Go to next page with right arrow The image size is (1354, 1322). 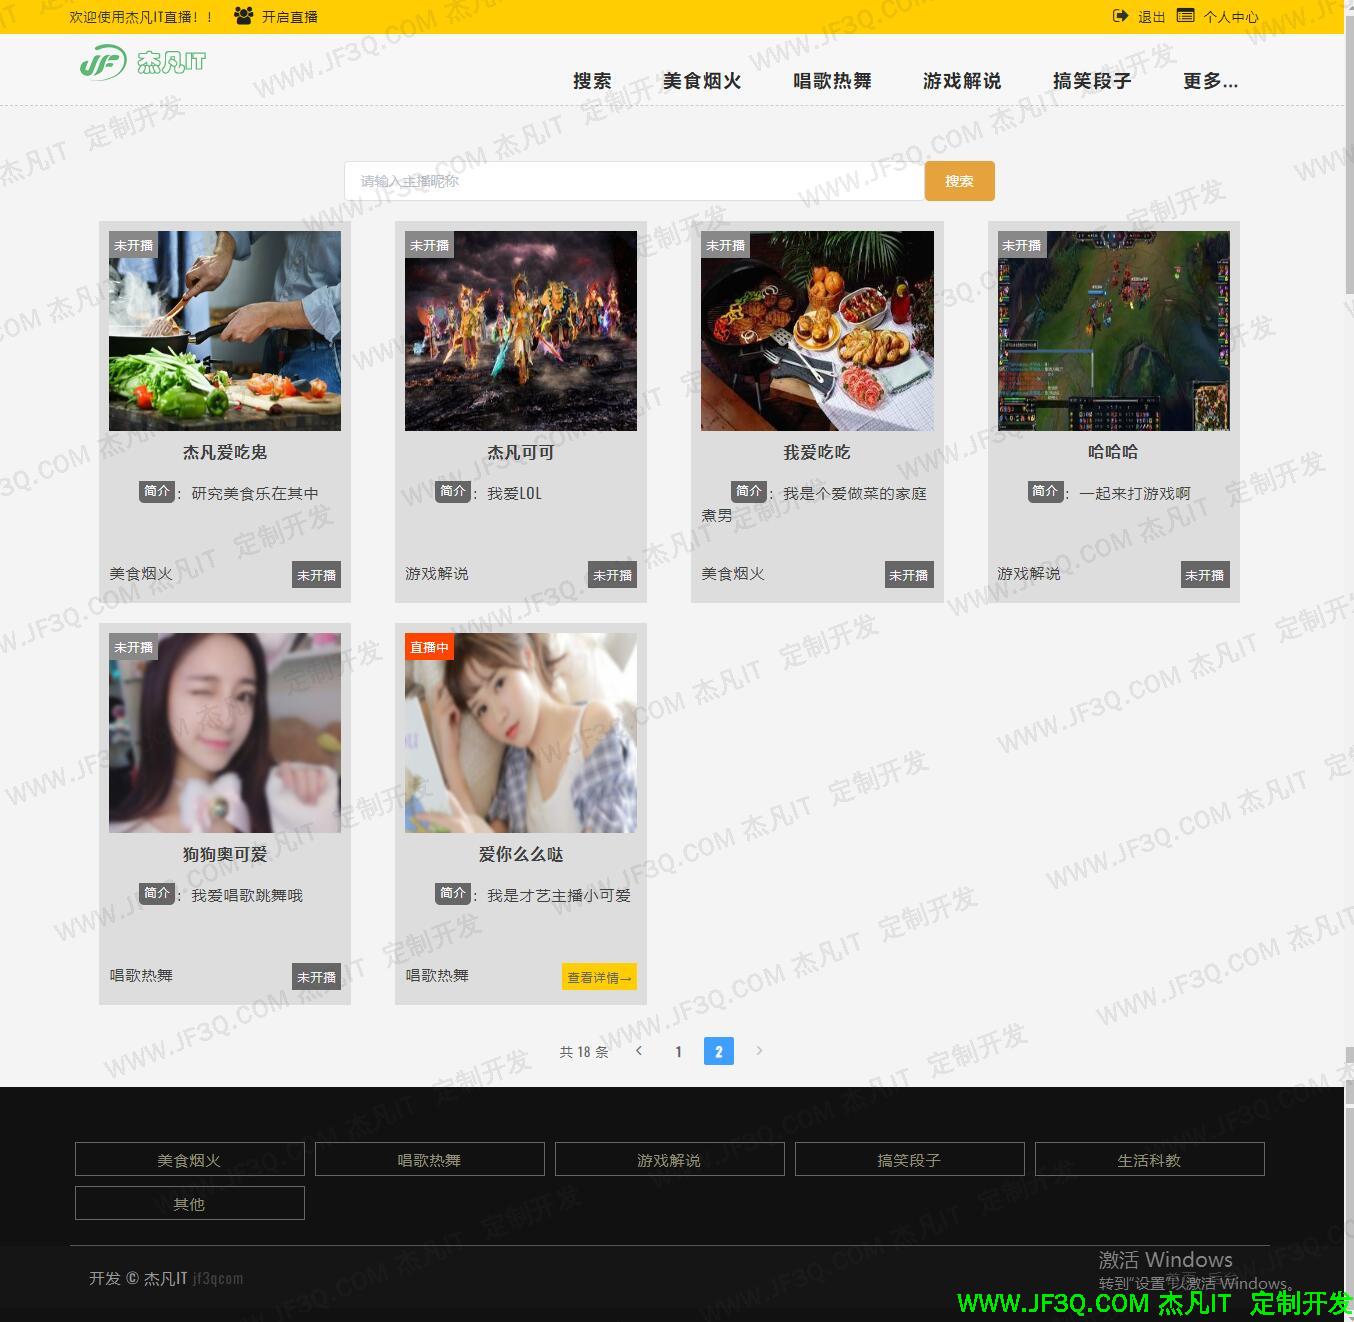click(x=759, y=1051)
